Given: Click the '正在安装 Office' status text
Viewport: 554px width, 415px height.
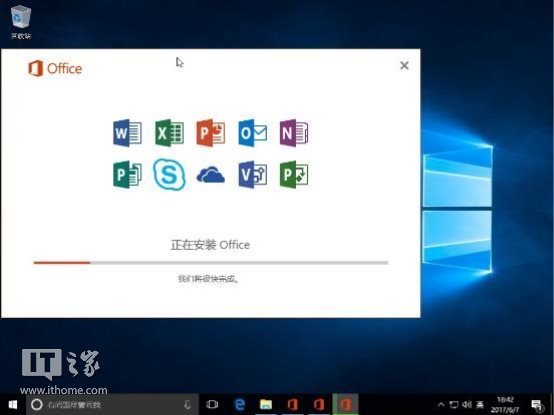Looking at the screenshot, I should pos(210,245).
